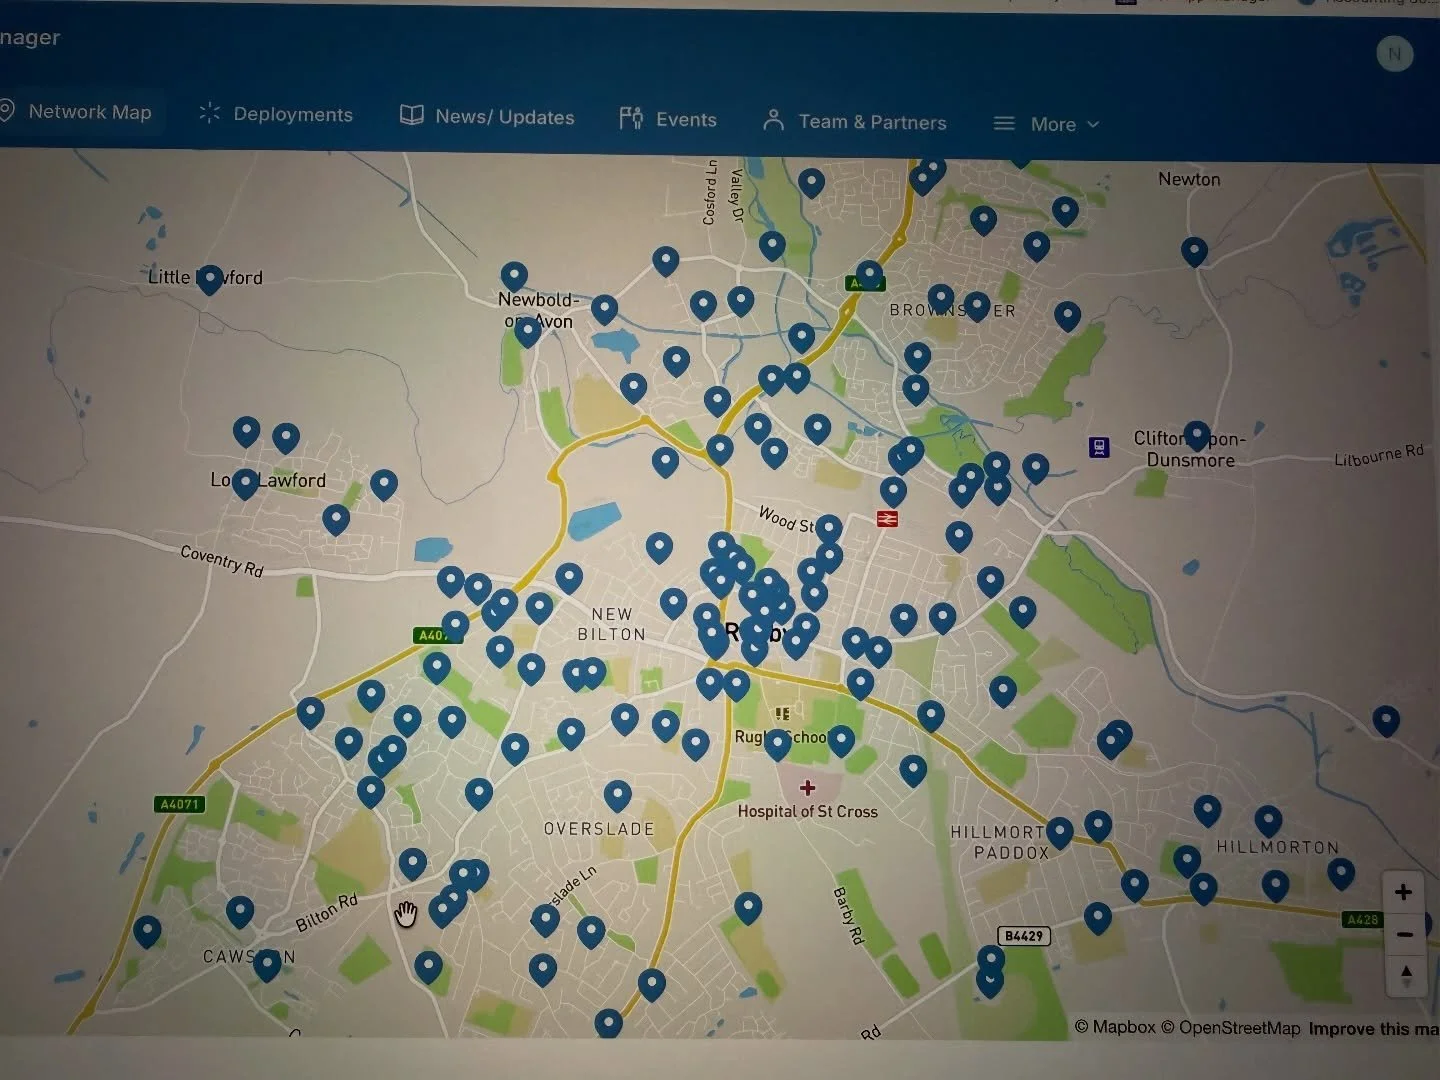
Task: Select the pin beside Hillmorton Paddox label
Action: (1059, 832)
